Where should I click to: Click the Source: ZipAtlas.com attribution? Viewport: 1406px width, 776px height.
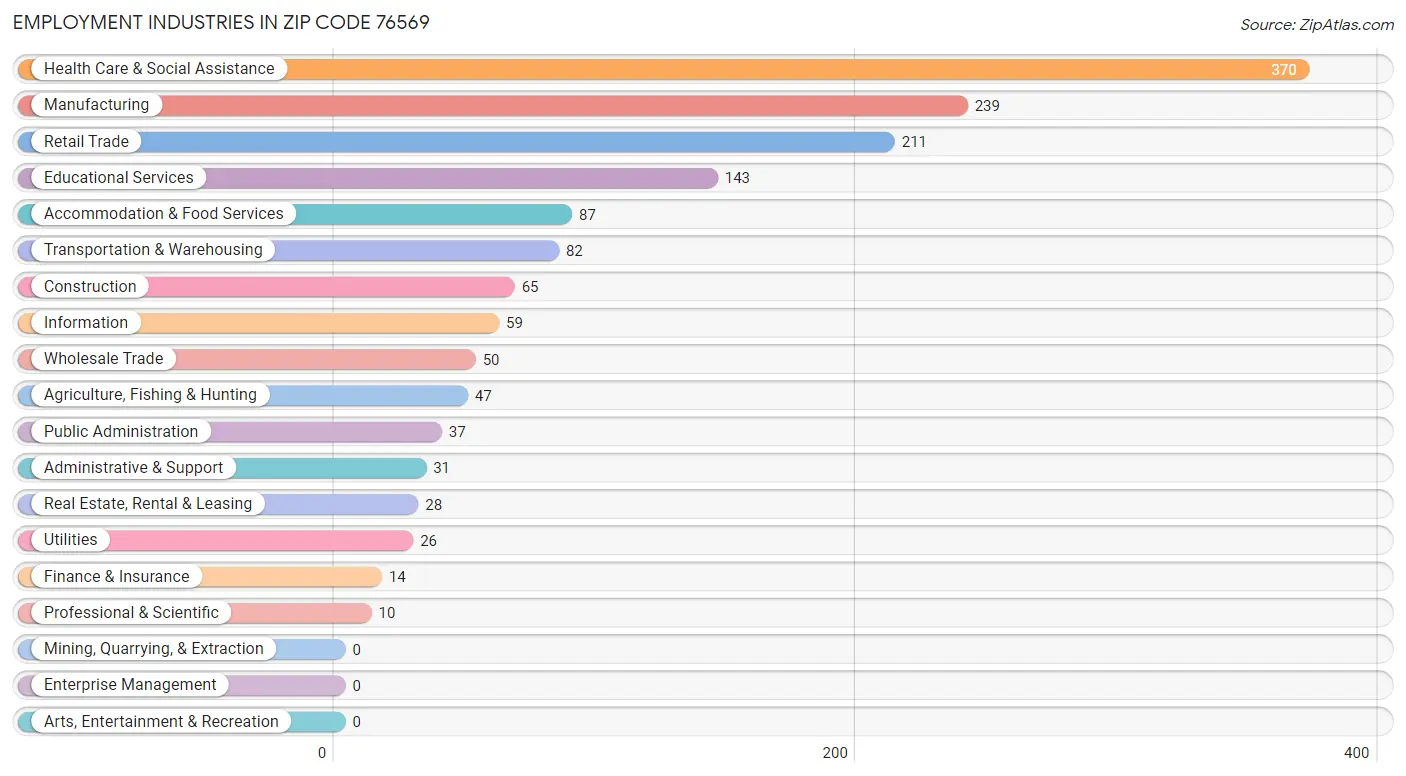click(1317, 25)
